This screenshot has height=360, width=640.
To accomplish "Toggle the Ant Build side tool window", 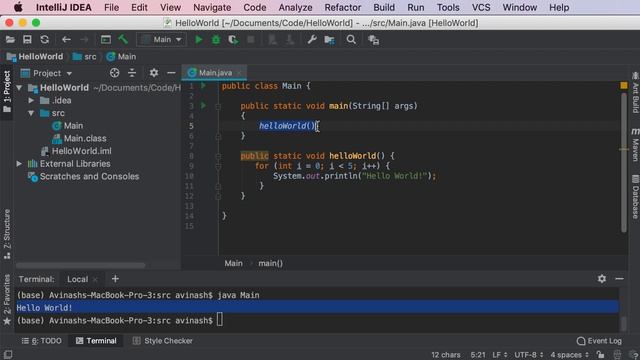I will point(635,92).
